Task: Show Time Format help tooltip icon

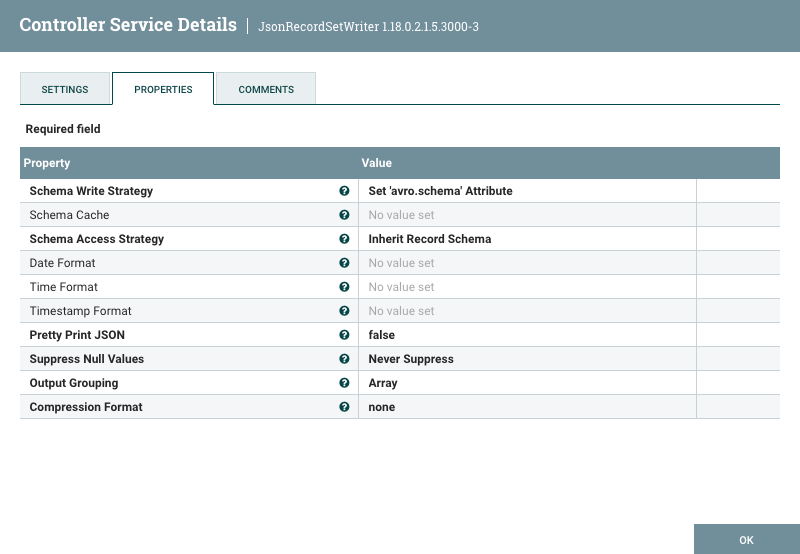Action: click(x=344, y=287)
